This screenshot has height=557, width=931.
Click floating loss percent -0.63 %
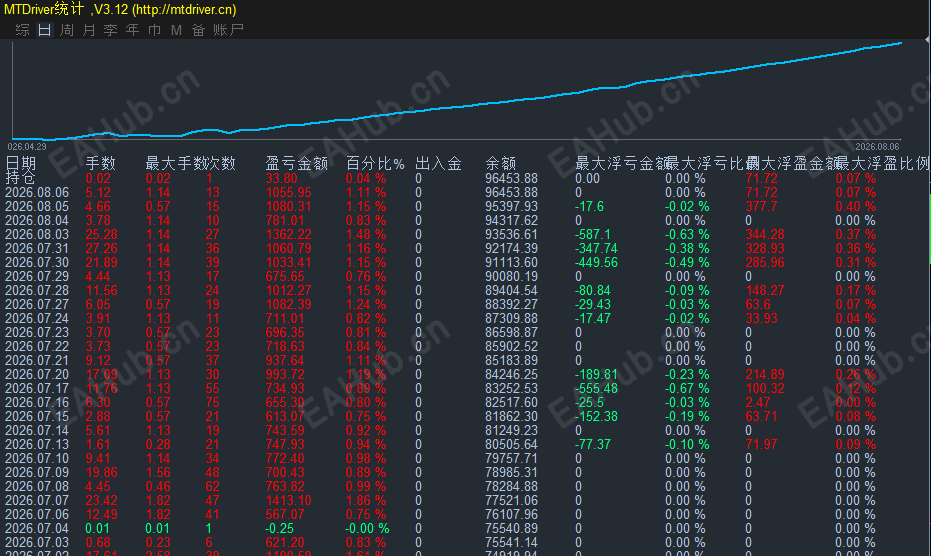[687, 234]
